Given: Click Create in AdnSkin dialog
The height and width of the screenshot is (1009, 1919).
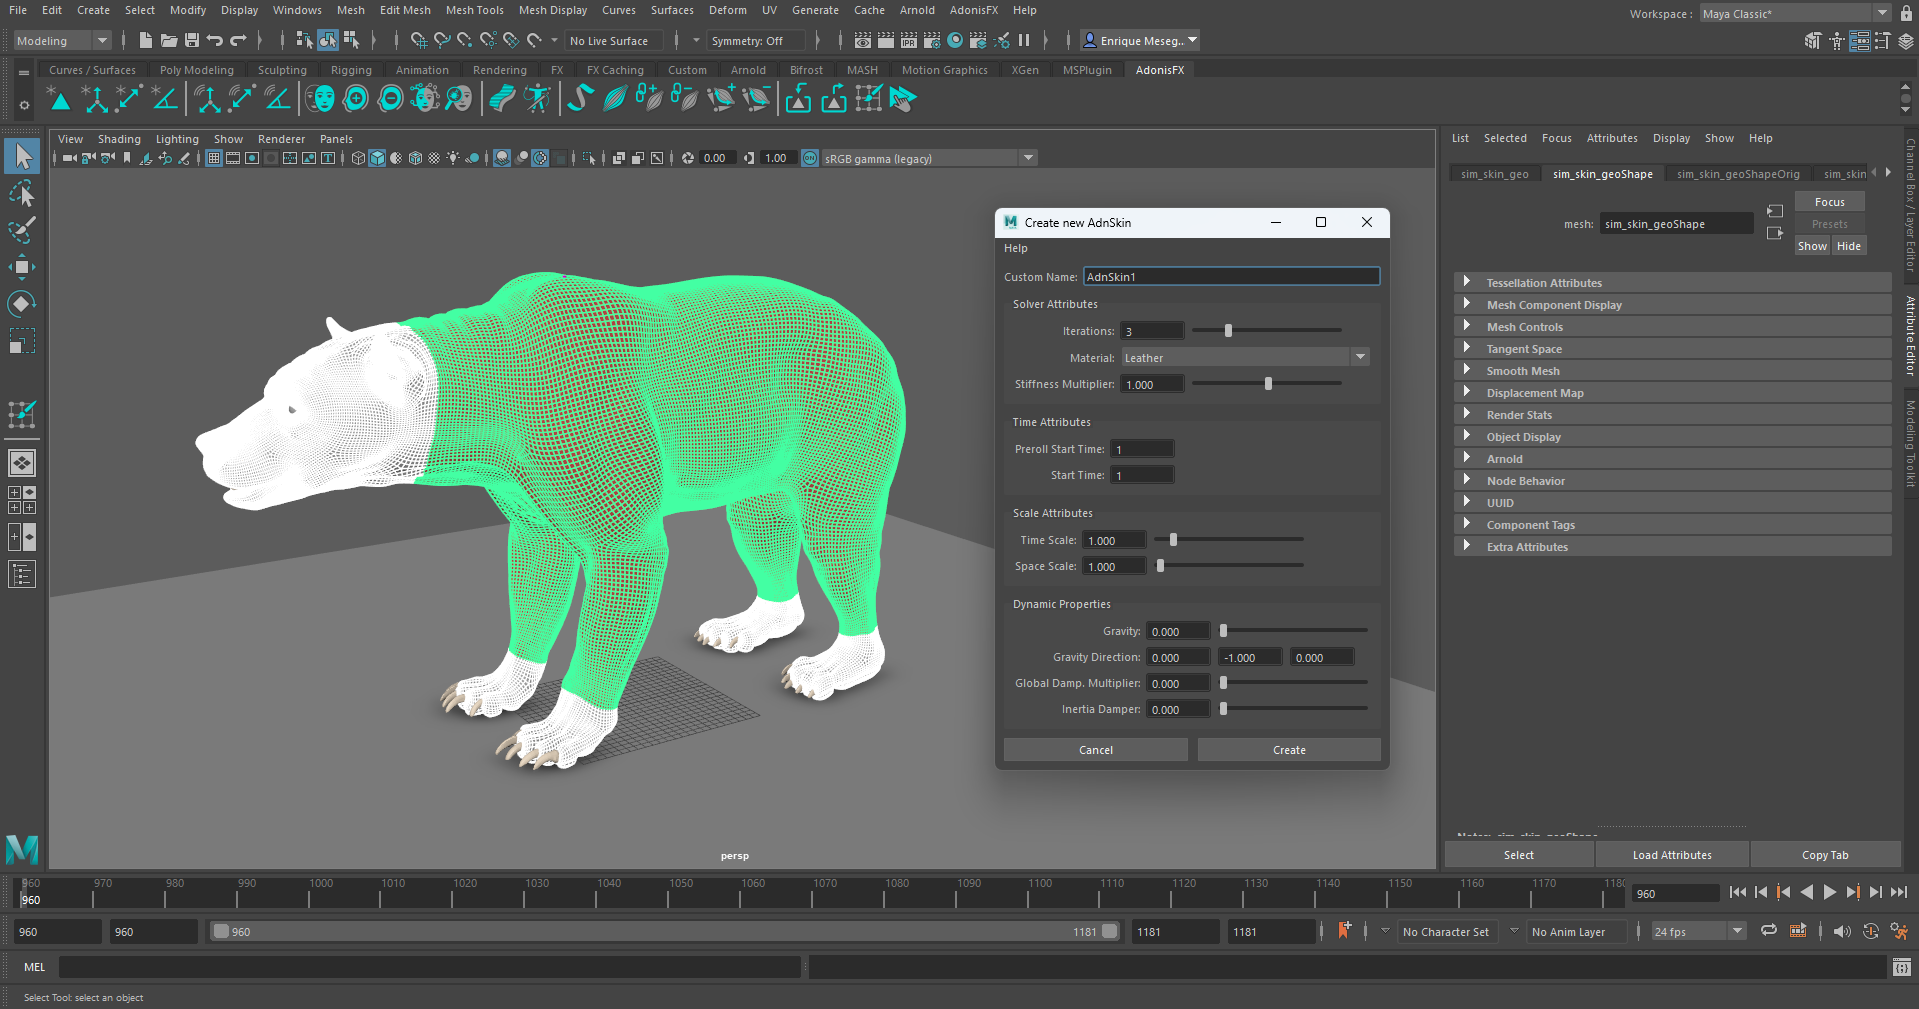Looking at the screenshot, I should (1289, 750).
